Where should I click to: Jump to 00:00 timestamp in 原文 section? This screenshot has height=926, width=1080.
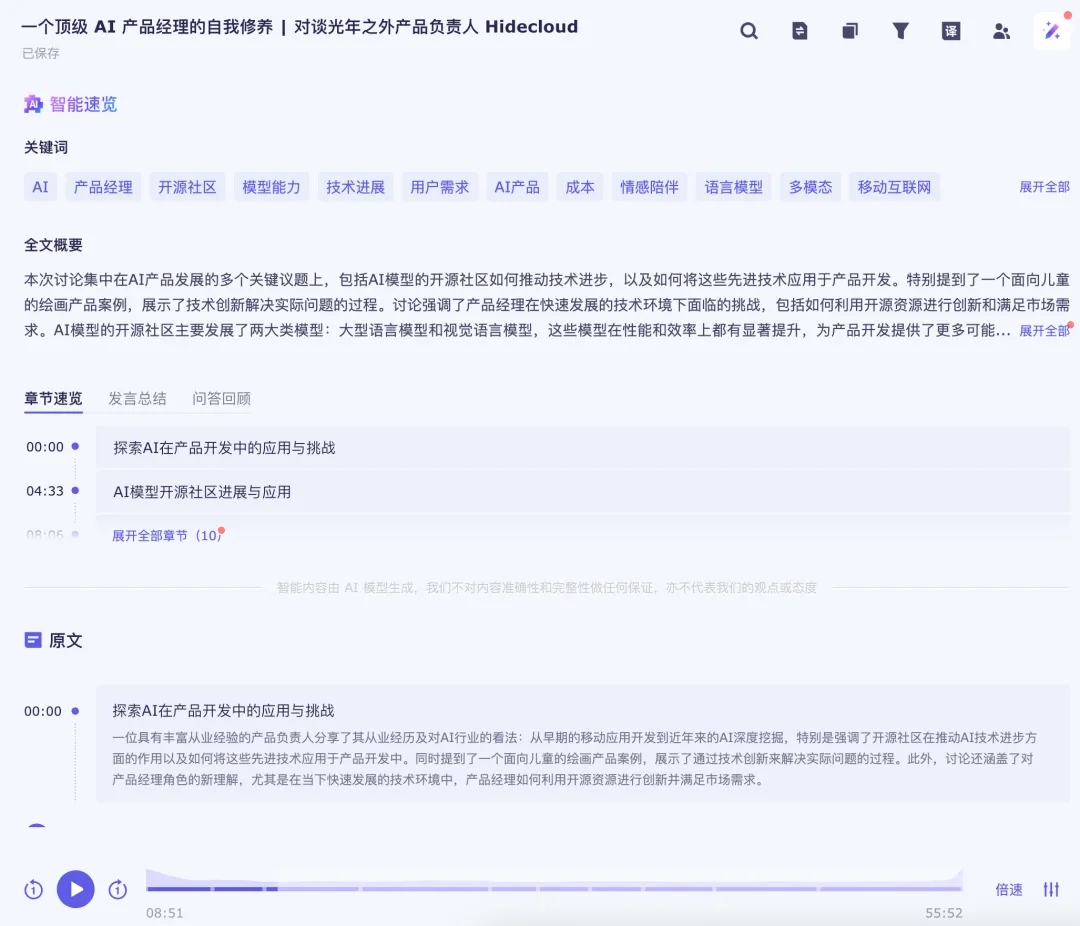(x=43, y=711)
